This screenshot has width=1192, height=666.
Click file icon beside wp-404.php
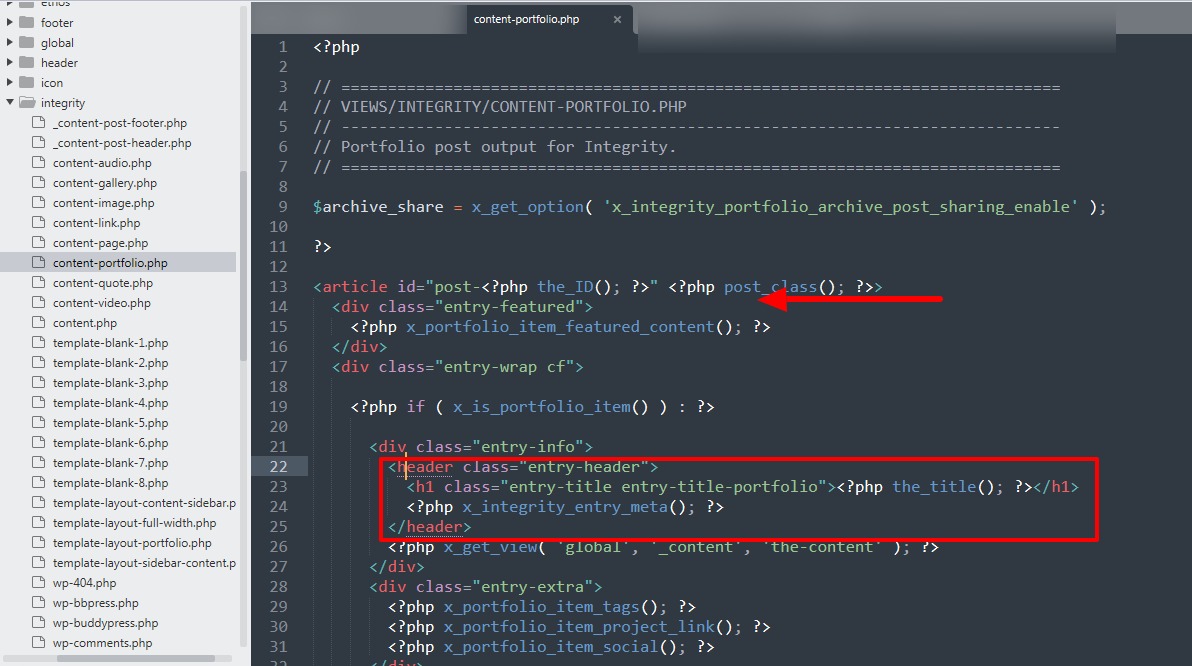coord(39,582)
